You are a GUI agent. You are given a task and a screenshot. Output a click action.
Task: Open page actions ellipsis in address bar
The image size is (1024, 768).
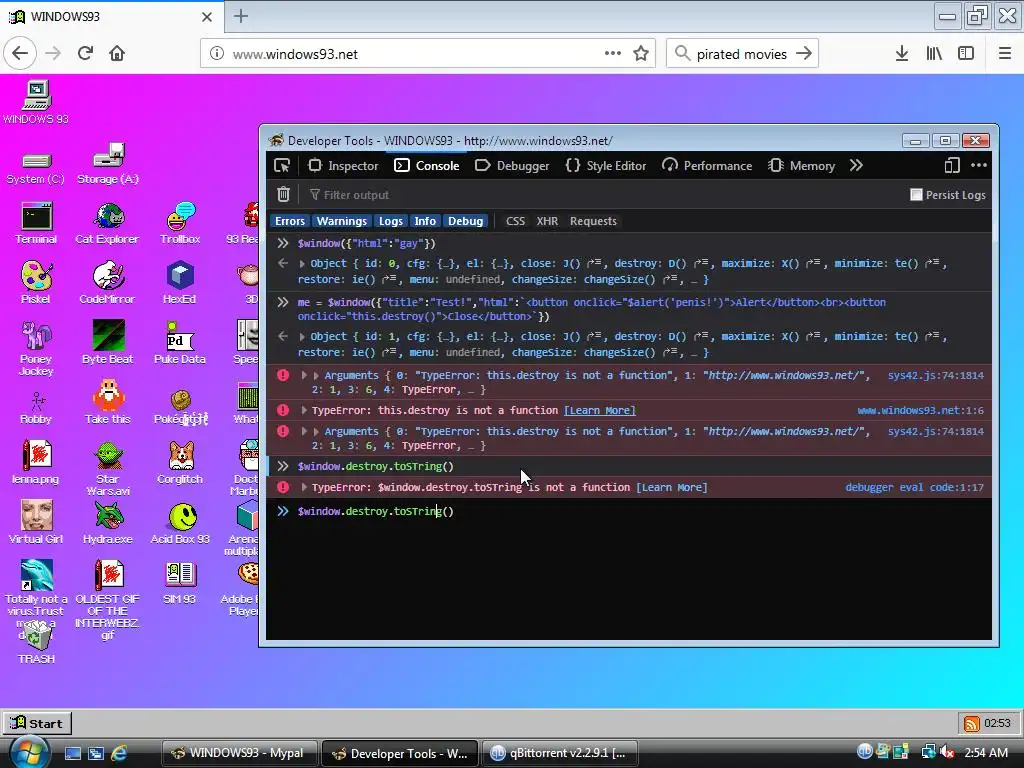coord(613,54)
